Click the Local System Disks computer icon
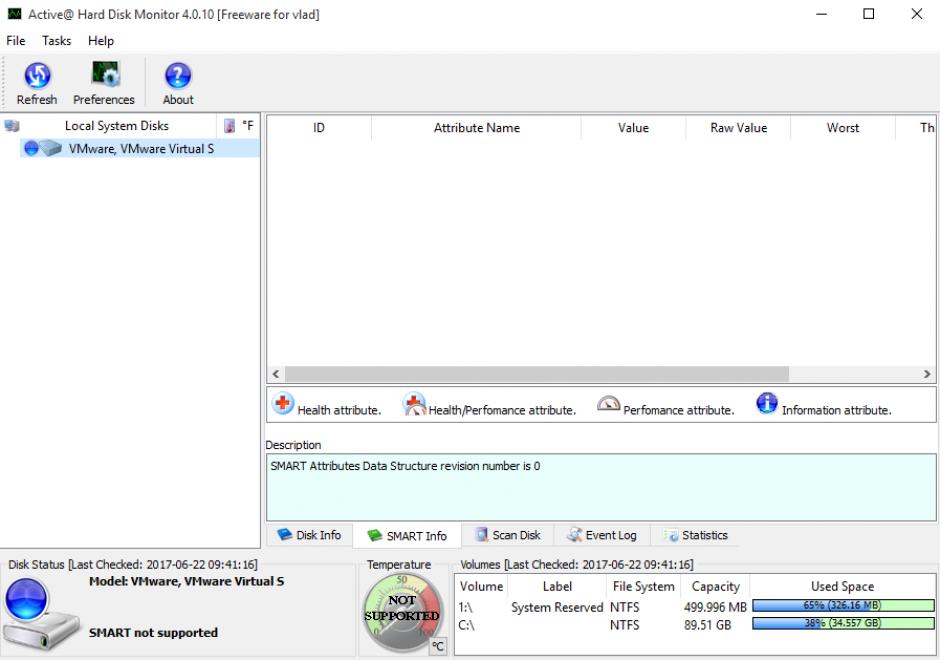This screenshot has width=940, height=660. (12, 126)
